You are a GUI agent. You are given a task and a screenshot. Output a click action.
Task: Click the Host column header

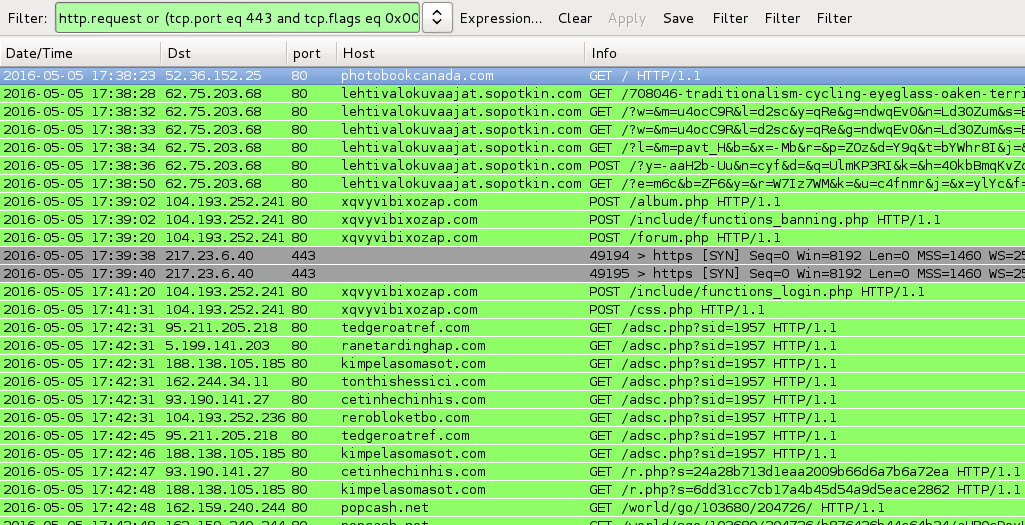[x=458, y=53]
